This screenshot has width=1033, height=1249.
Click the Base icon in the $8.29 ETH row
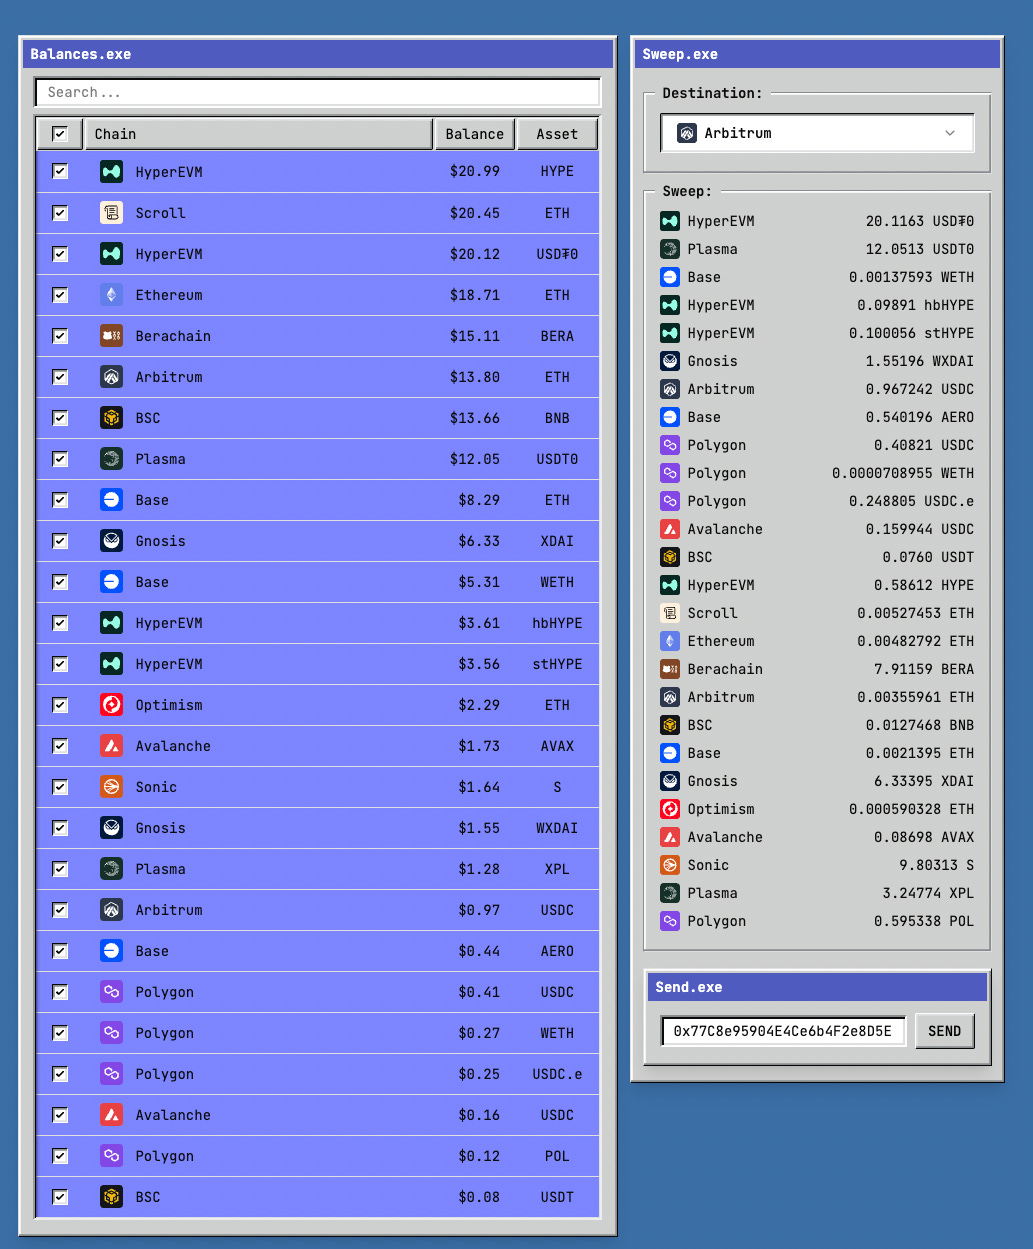tap(111, 499)
